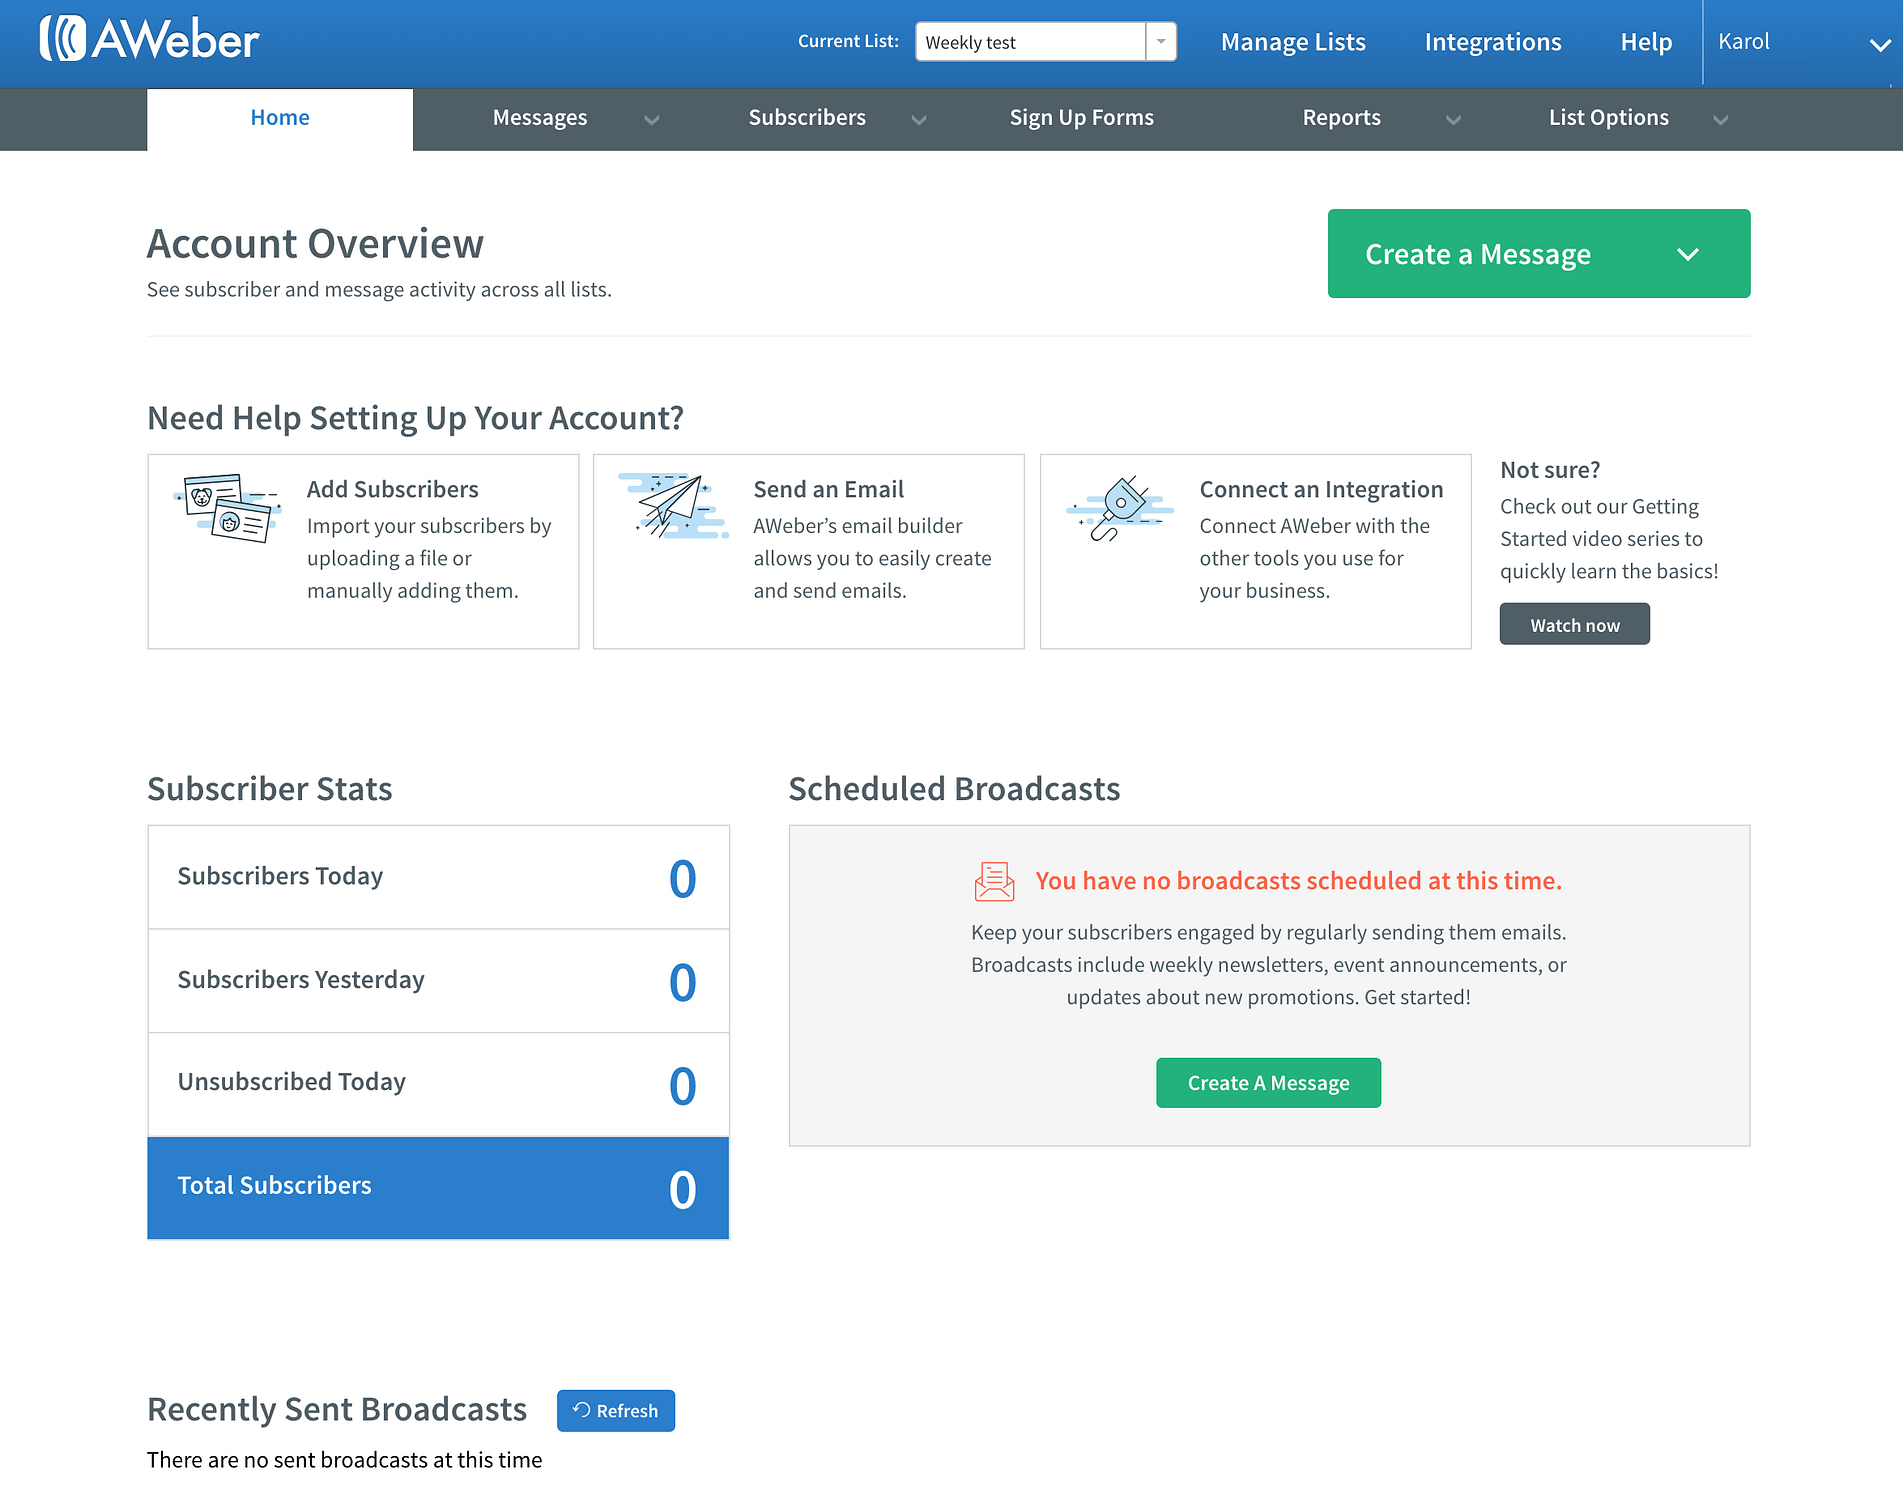Click 'You have no broadcasts scheduled' message
The width and height of the screenshot is (1903, 1500).
(x=1298, y=881)
